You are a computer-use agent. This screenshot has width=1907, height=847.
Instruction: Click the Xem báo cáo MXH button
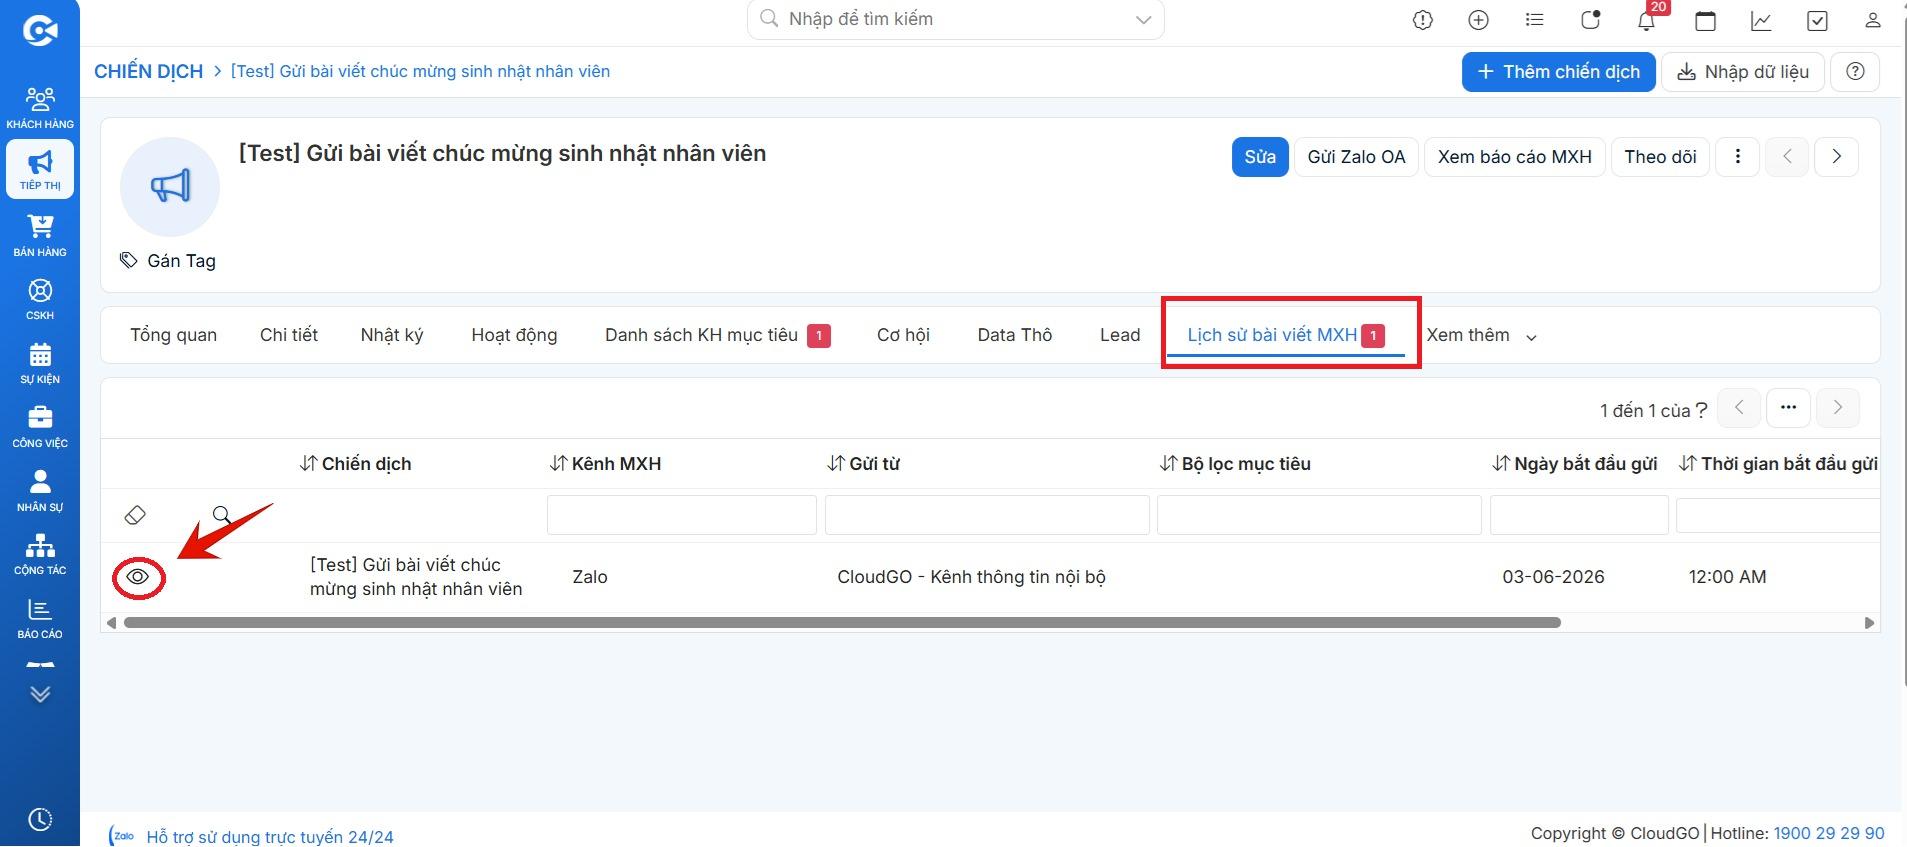click(x=1515, y=157)
